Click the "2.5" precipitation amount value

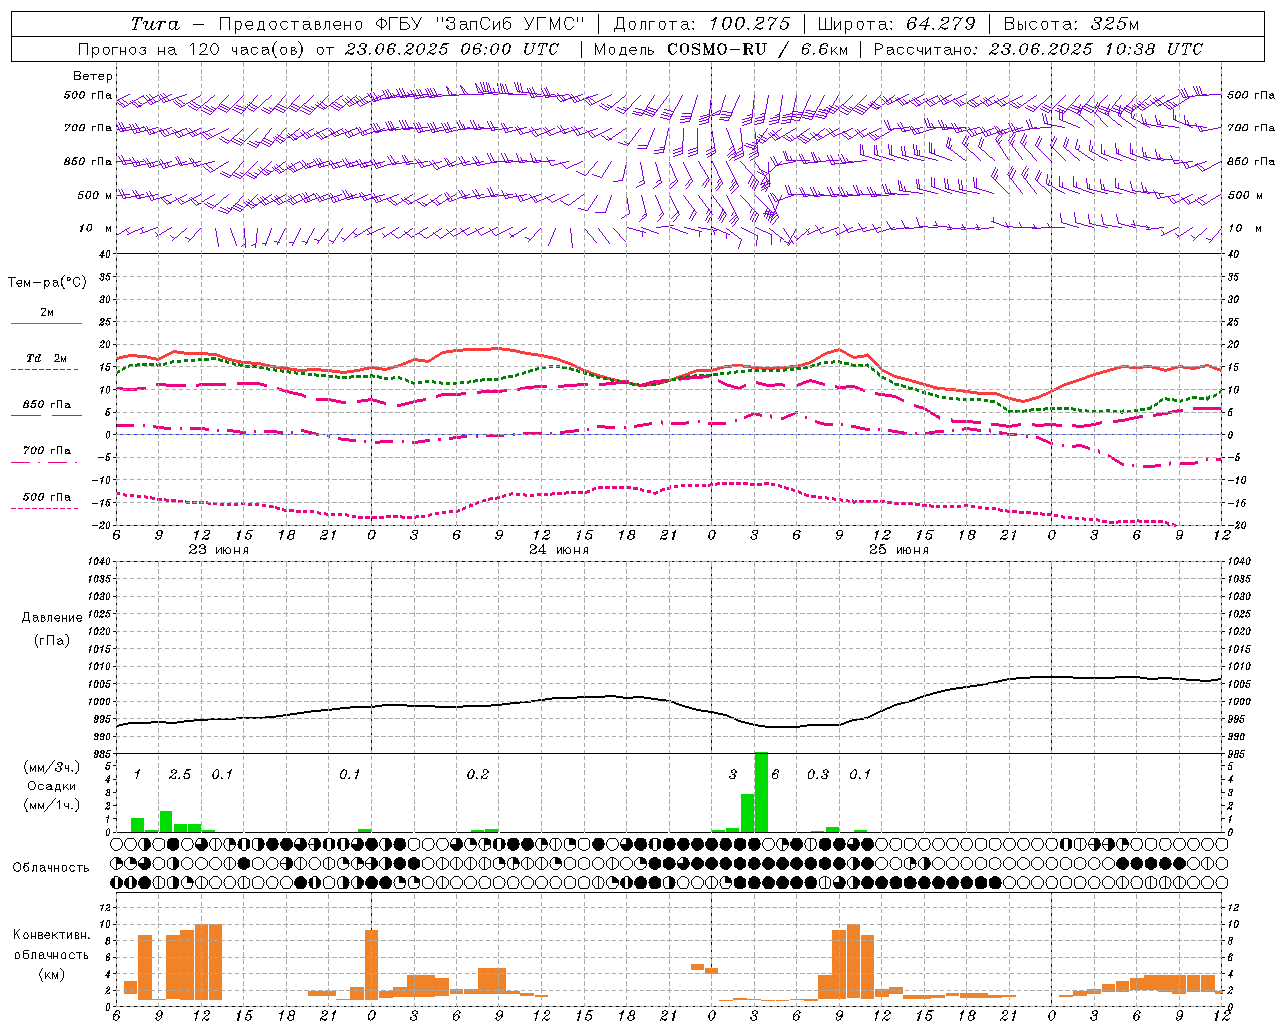point(180,775)
